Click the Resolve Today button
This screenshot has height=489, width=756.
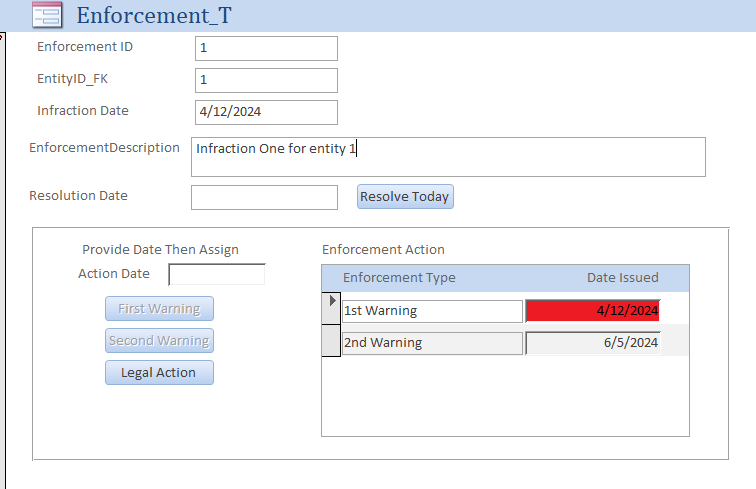tap(405, 197)
